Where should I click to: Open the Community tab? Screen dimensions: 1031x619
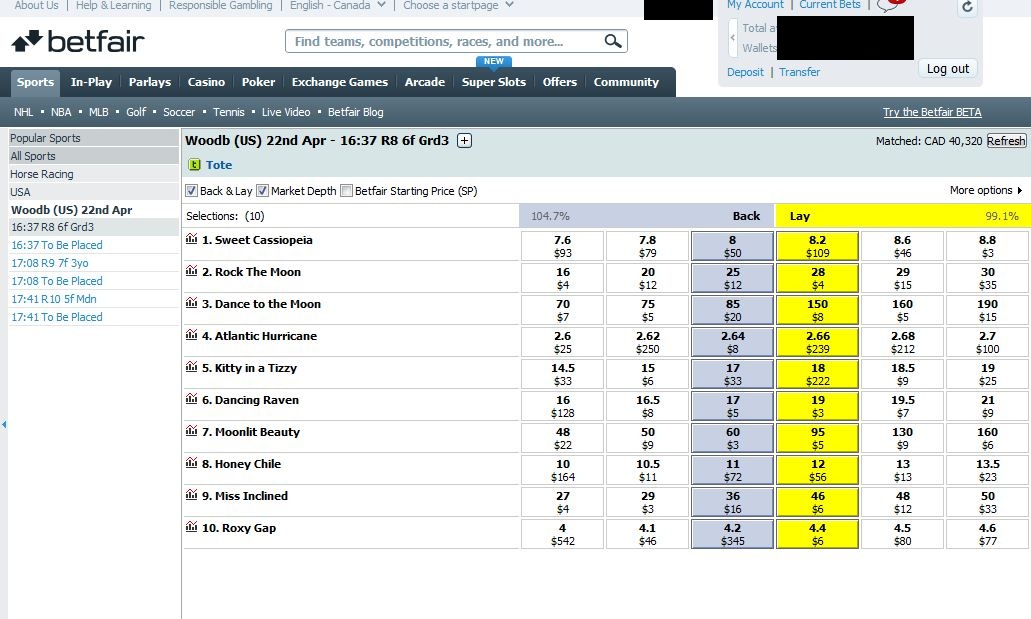pos(626,82)
